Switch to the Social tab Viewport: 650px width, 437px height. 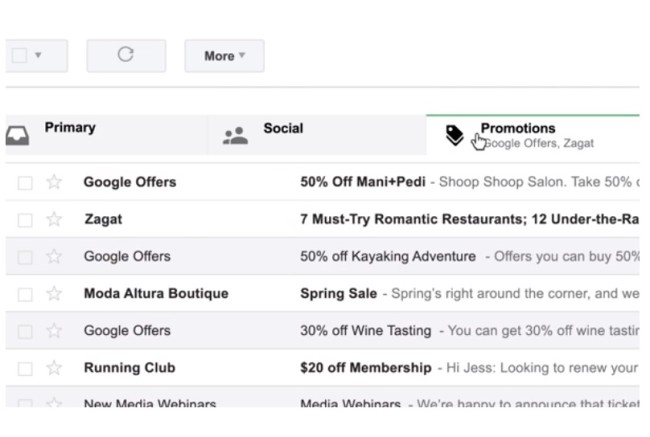click(317, 135)
